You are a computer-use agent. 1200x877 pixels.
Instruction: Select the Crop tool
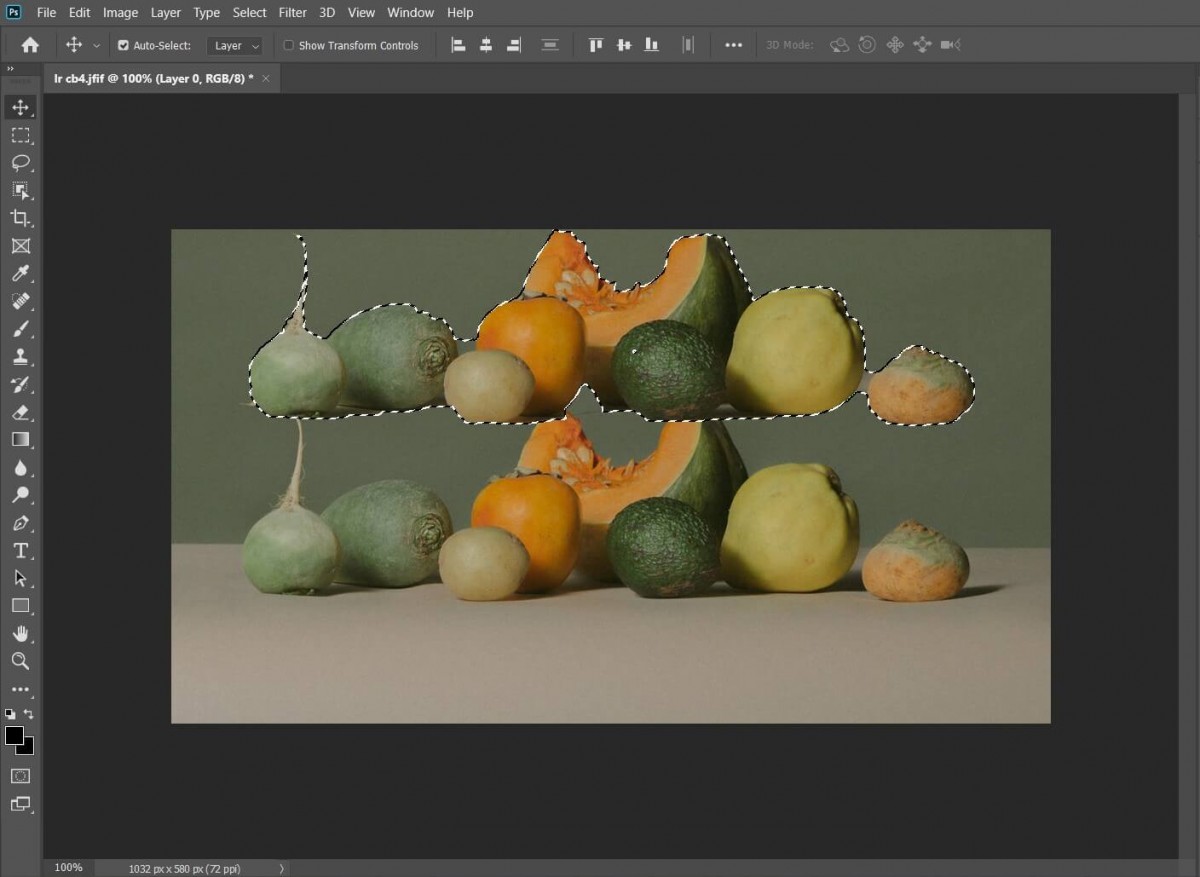pos(20,218)
